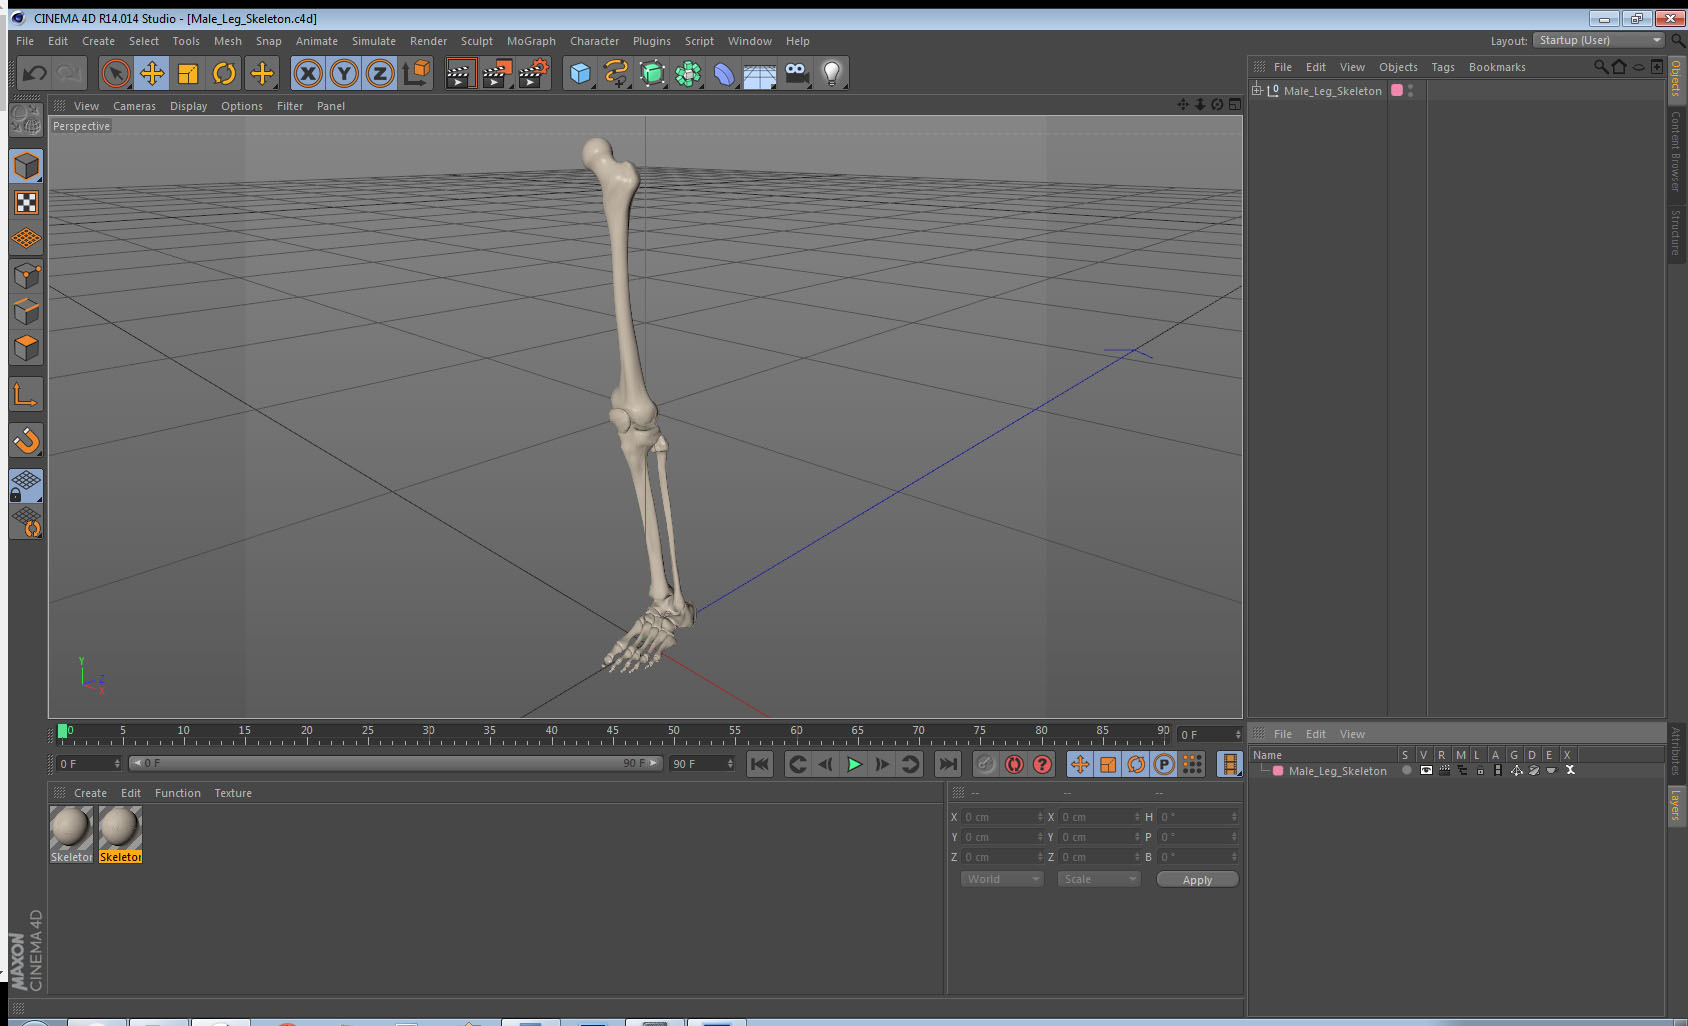
Task: Open the World coordinate dropdown
Action: point(1002,879)
